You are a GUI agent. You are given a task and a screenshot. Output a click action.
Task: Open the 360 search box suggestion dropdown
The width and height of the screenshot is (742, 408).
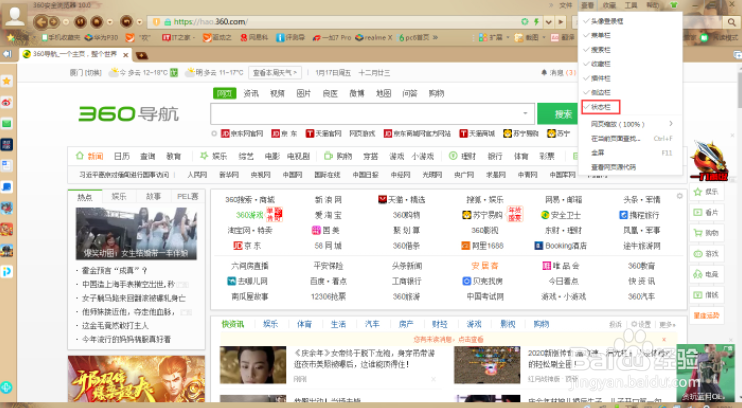[x=525, y=114]
